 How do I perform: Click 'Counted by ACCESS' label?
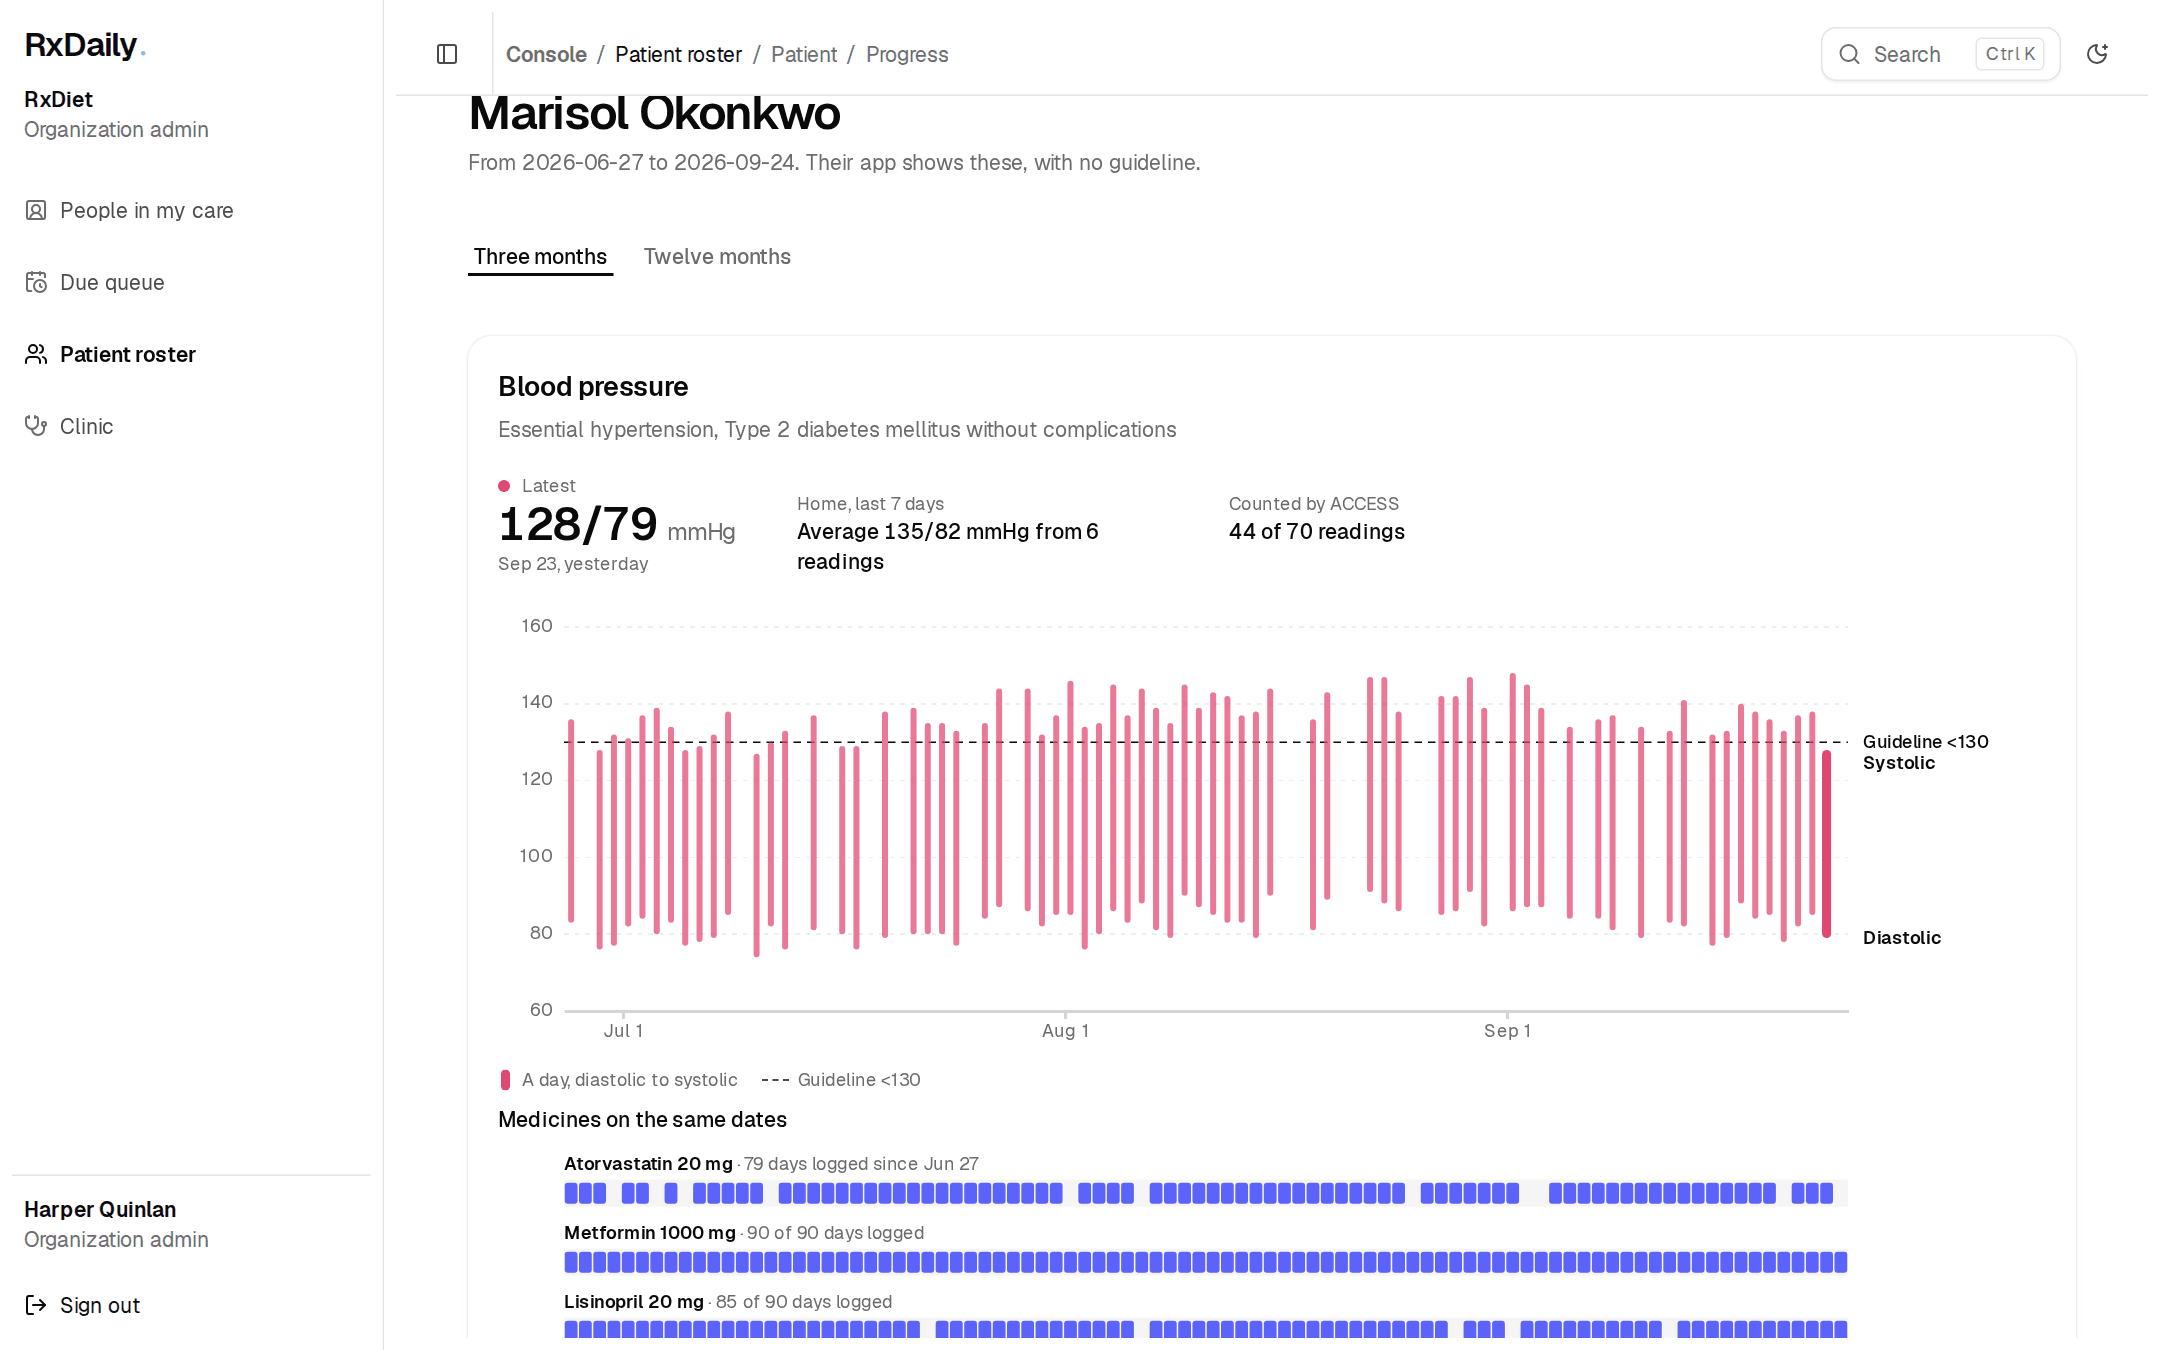click(x=1314, y=504)
